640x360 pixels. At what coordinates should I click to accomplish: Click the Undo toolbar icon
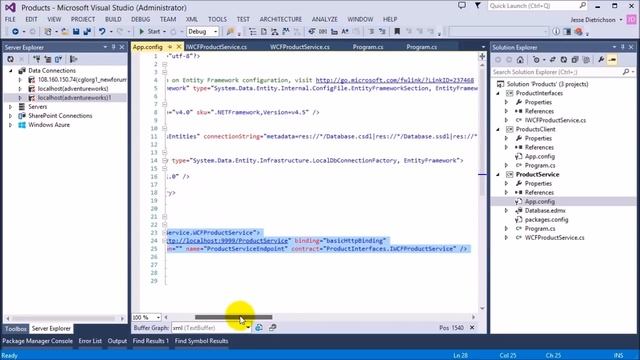[102, 31]
